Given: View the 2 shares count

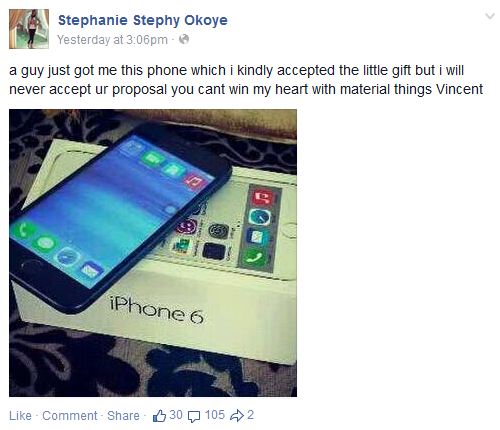Looking at the screenshot, I should [250, 415].
